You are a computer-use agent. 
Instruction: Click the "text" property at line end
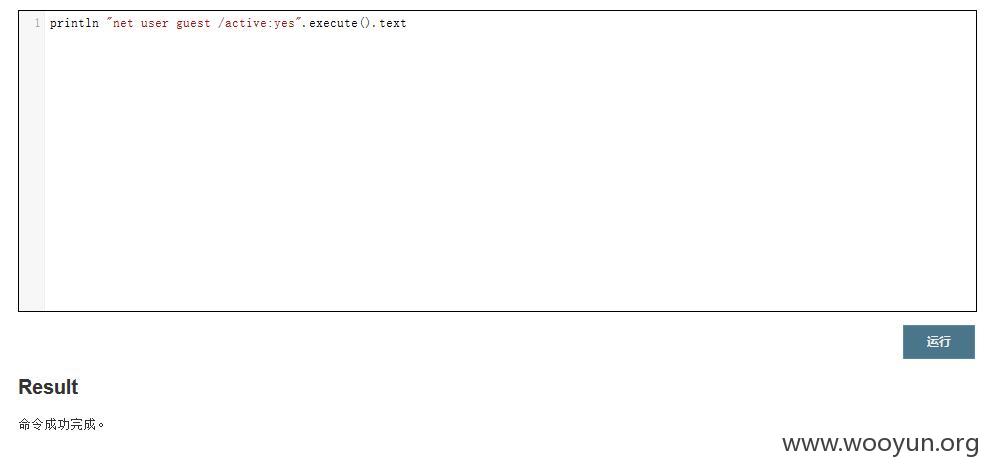393,23
